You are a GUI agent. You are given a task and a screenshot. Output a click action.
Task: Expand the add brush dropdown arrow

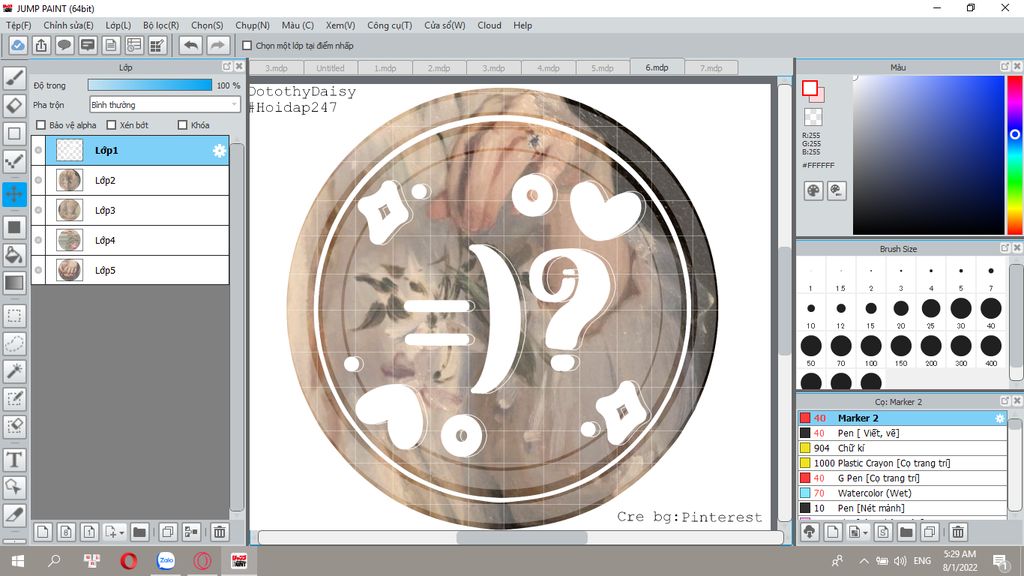pos(865,533)
